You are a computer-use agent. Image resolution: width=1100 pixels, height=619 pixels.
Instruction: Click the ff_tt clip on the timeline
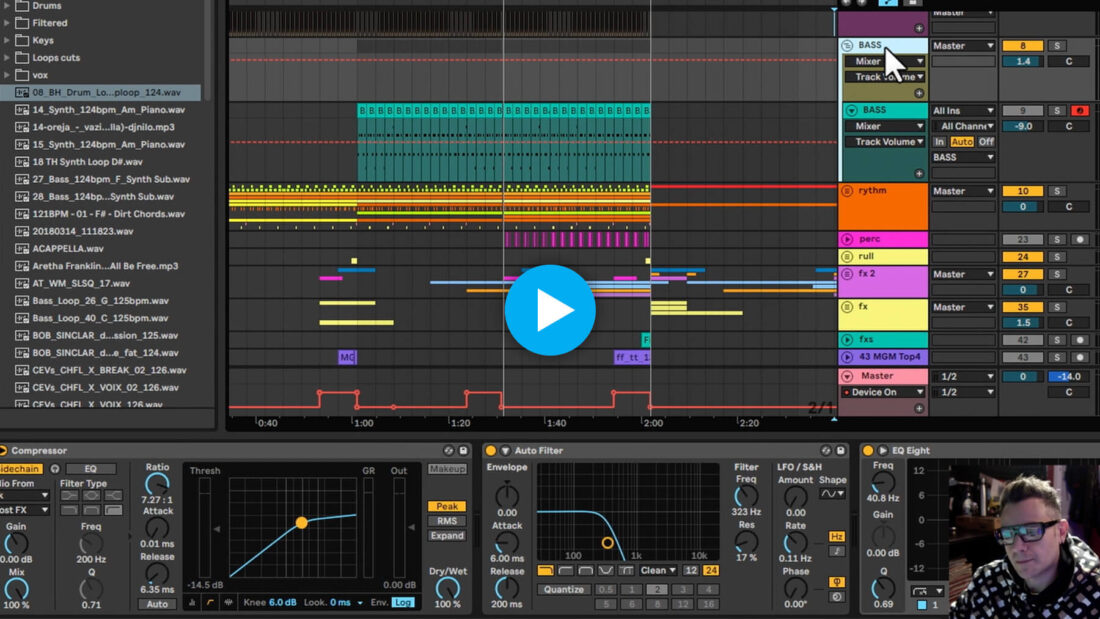pos(632,357)
